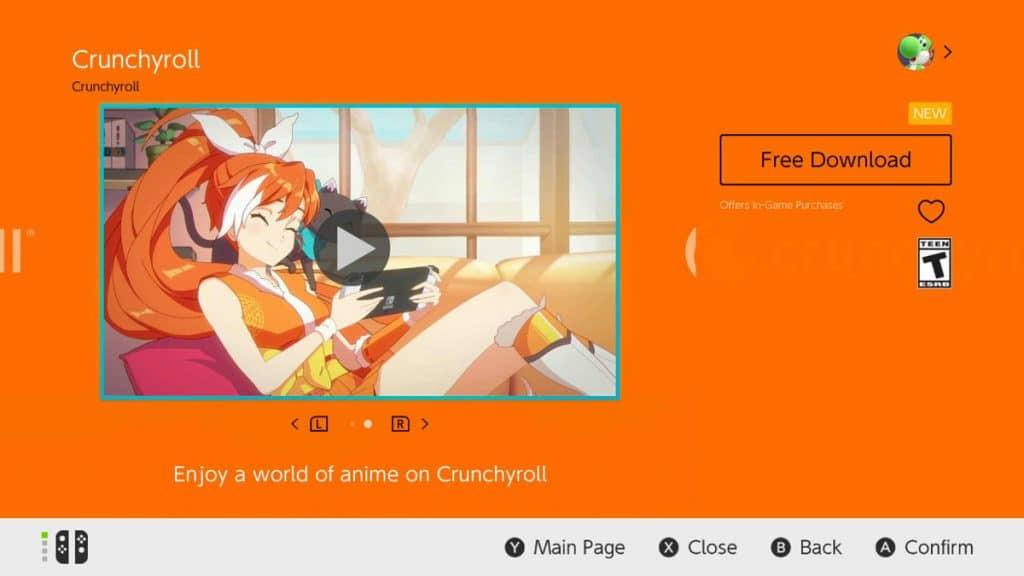The image size is (1024, 576).
Task: Select the R shoulder button icon
Action: (x=400, y=424)
